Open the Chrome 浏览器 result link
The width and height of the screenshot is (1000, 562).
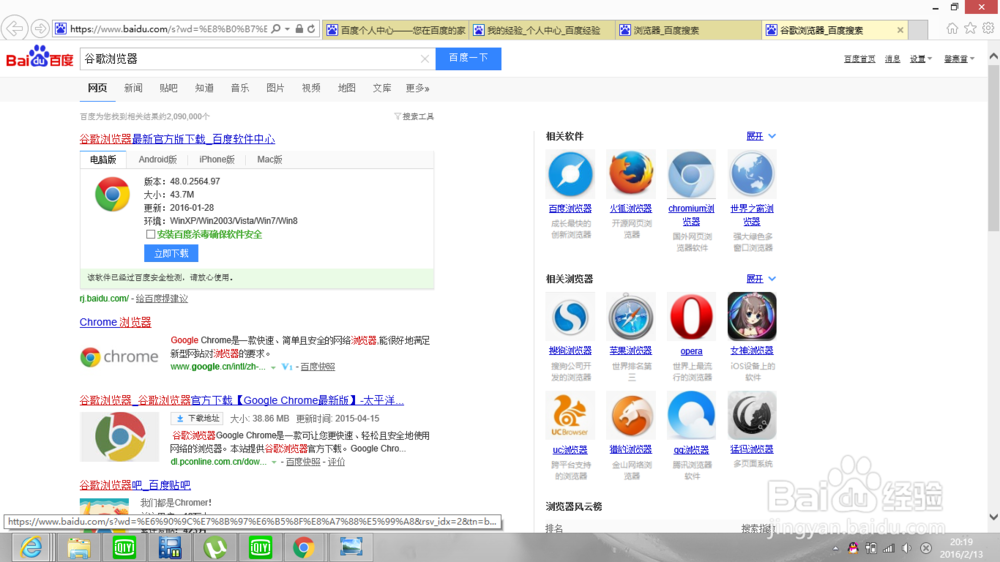[x=115, y=322]
